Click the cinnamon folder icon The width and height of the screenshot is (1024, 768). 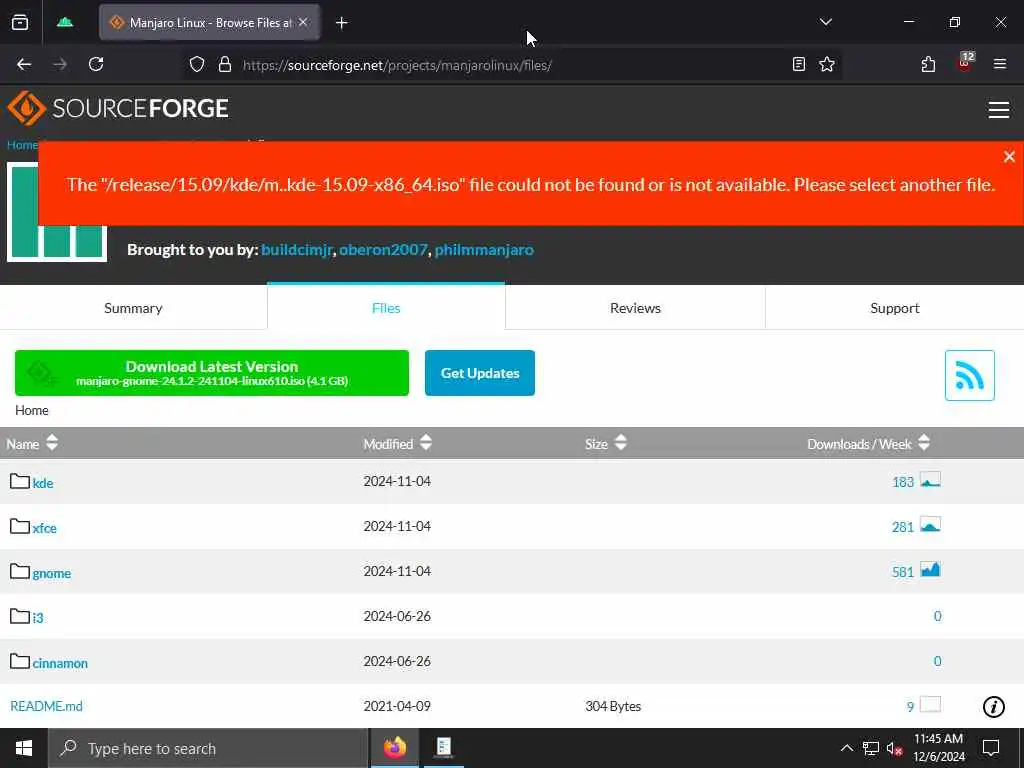click(20, 661)
